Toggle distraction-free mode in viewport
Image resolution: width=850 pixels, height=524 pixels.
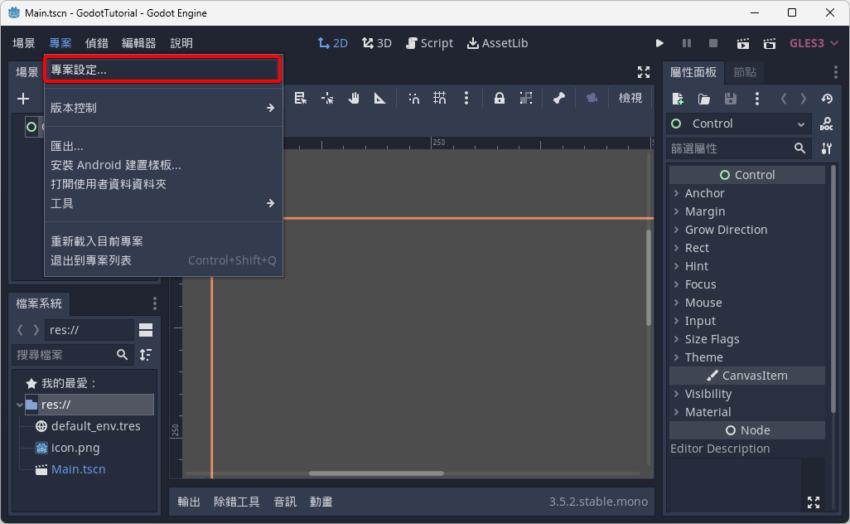[643, 72]
